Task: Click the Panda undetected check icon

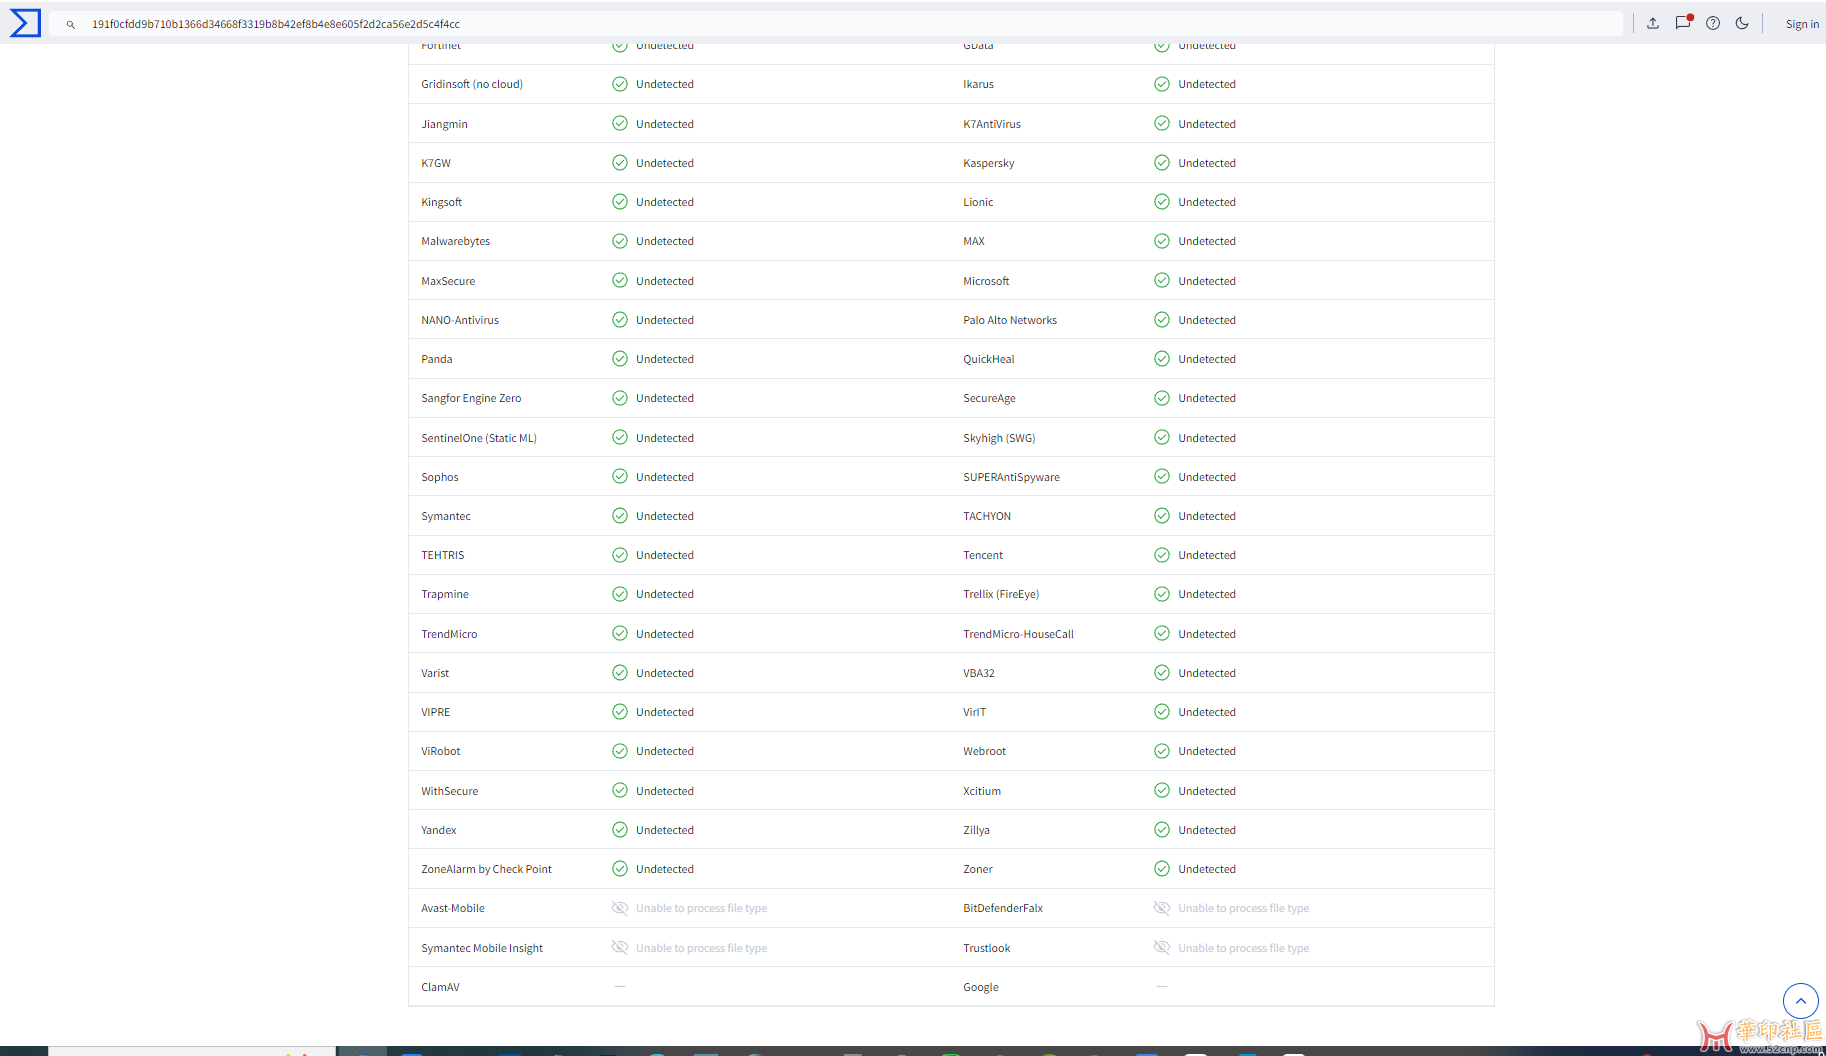Action: tap(620, 358)
